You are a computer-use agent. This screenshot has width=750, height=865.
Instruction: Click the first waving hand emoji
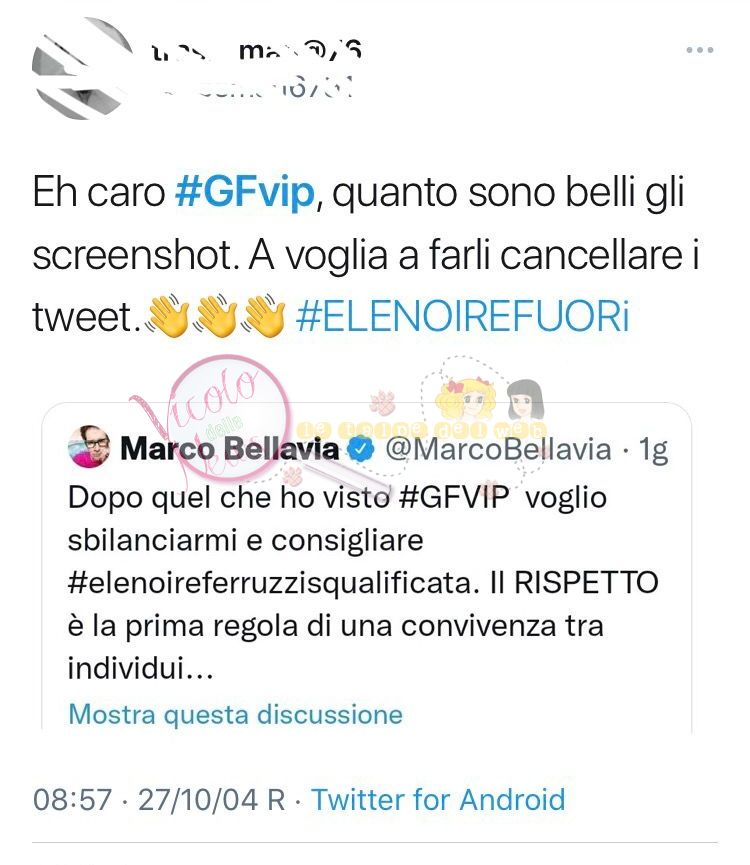(x=168, y=316)
